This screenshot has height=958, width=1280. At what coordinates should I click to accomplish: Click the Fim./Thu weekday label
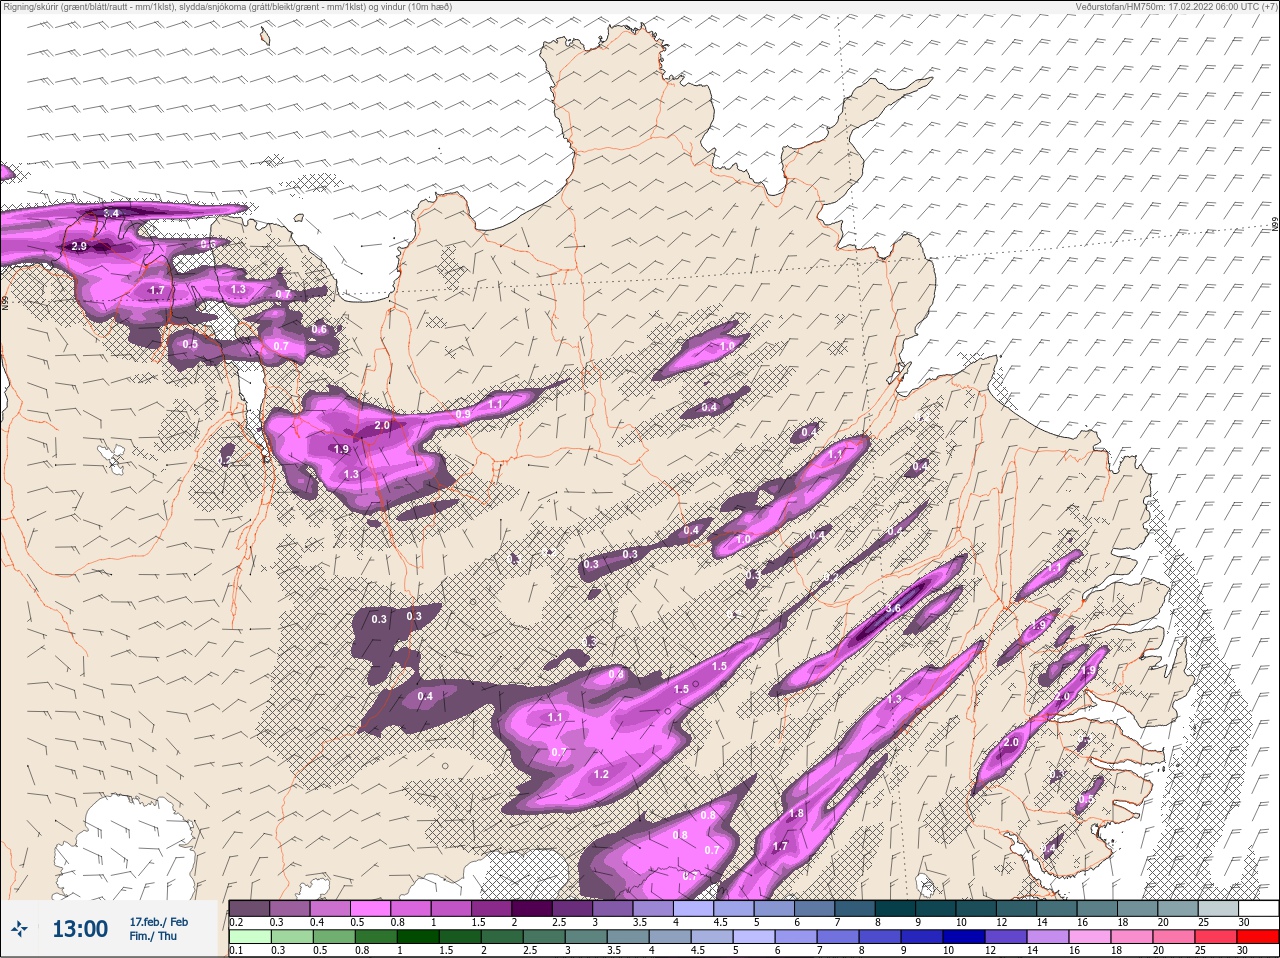(x=152, y=936)
